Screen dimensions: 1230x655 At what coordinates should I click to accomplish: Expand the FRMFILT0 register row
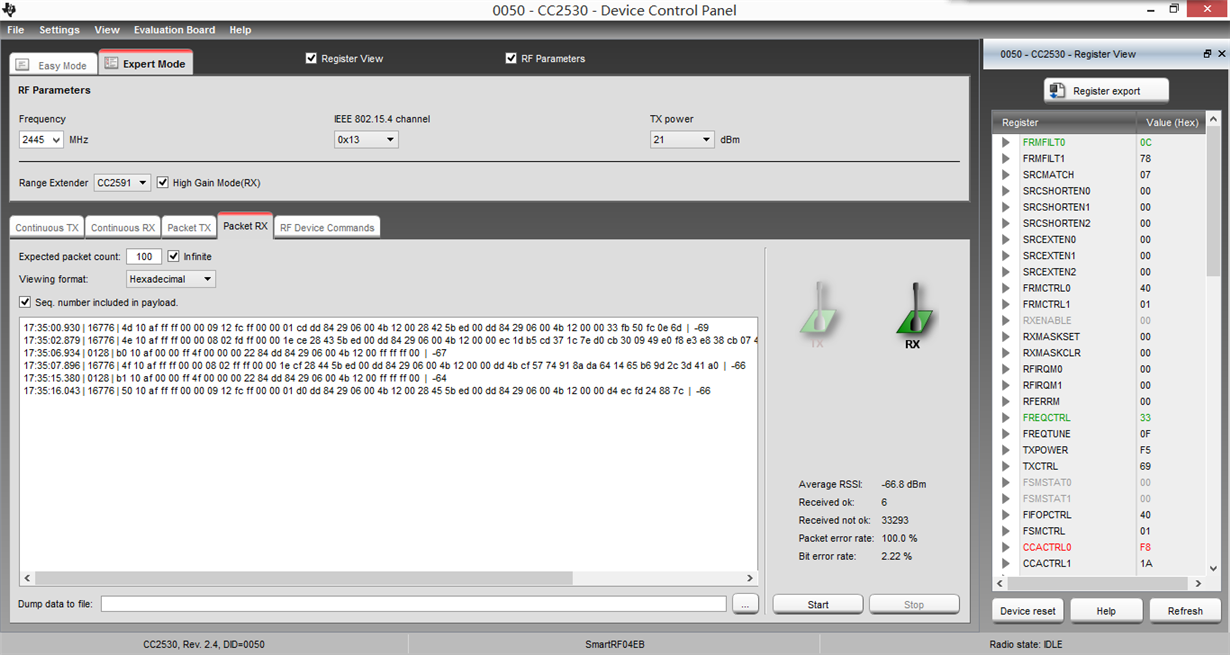[1006, 142]
